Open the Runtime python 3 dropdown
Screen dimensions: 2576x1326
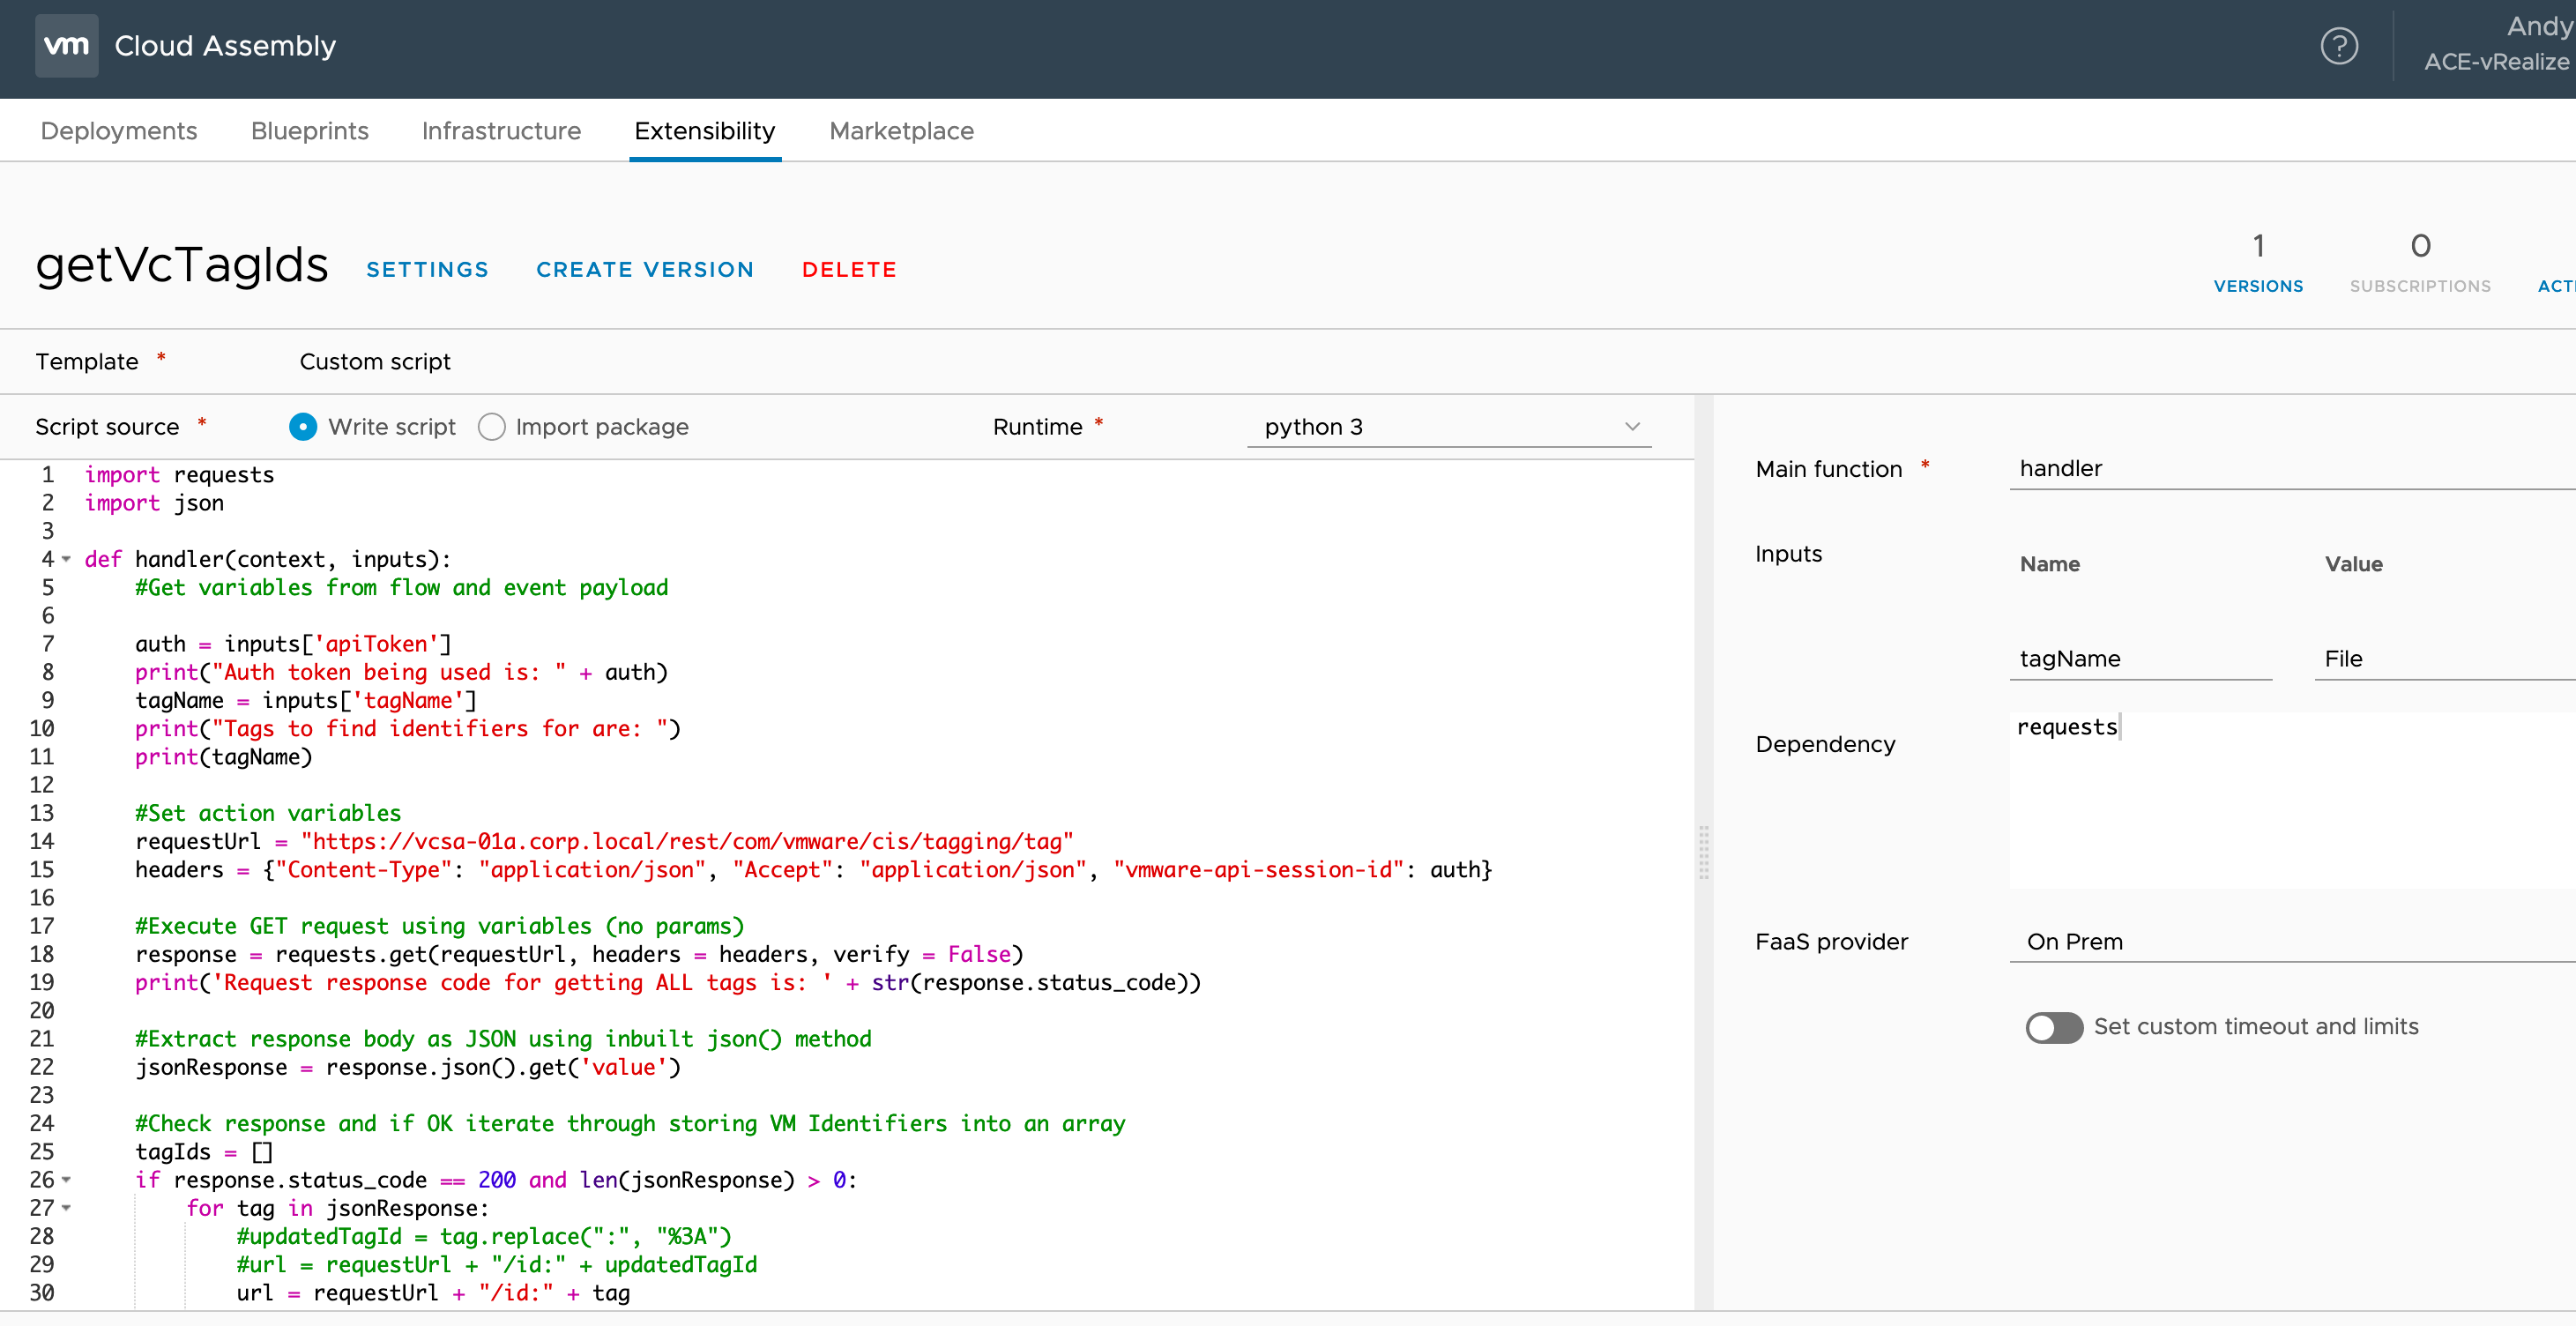pyautogui.click(x=1448, y=427)
